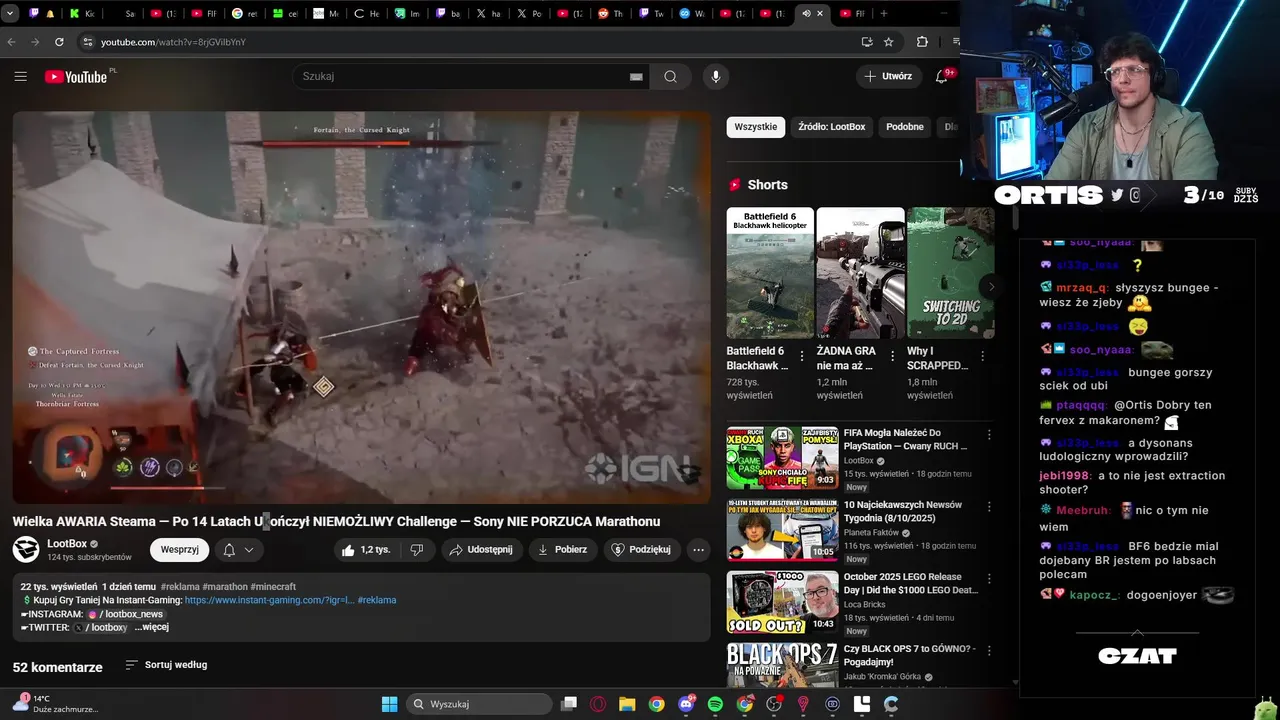The width and height of the screenshot is (1280, 720).
Task: Reload the page with browser refresh icon
Action: 59,42
